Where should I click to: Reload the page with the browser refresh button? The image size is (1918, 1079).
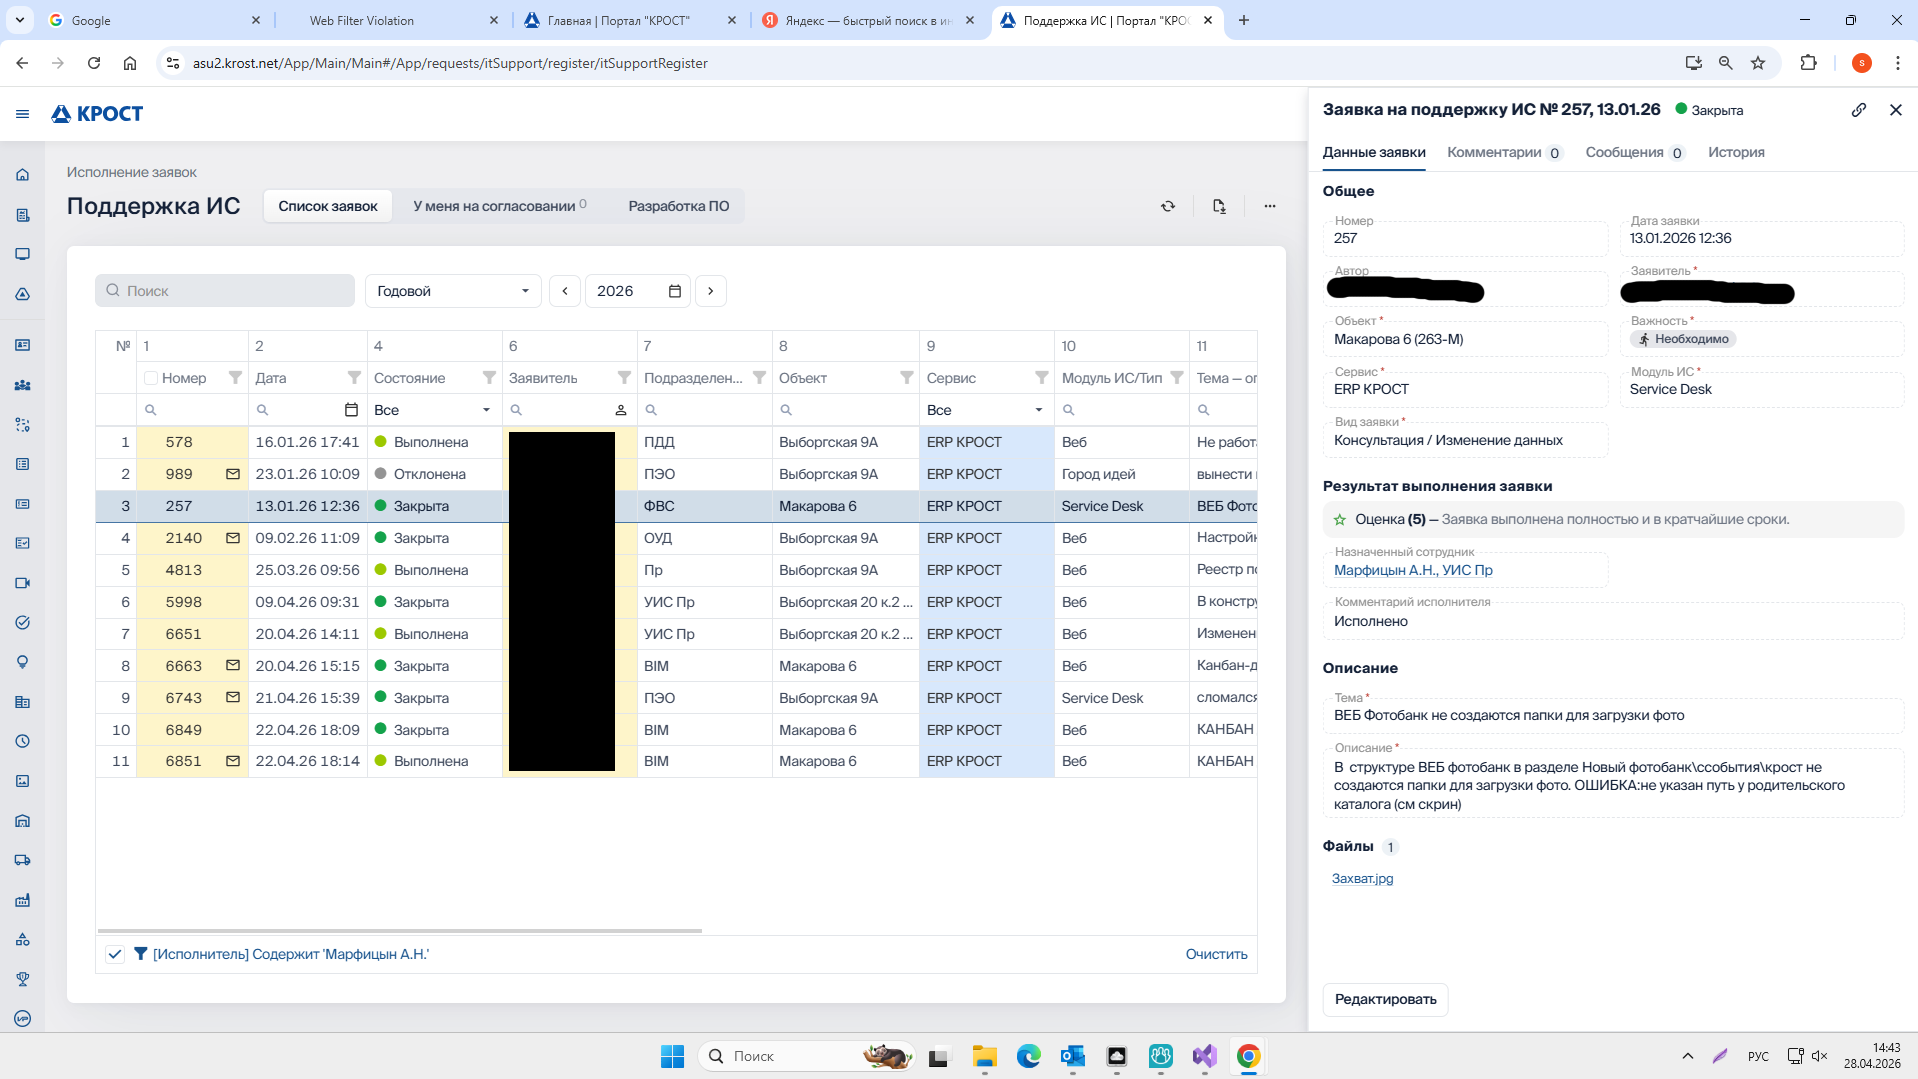point(94,63)
